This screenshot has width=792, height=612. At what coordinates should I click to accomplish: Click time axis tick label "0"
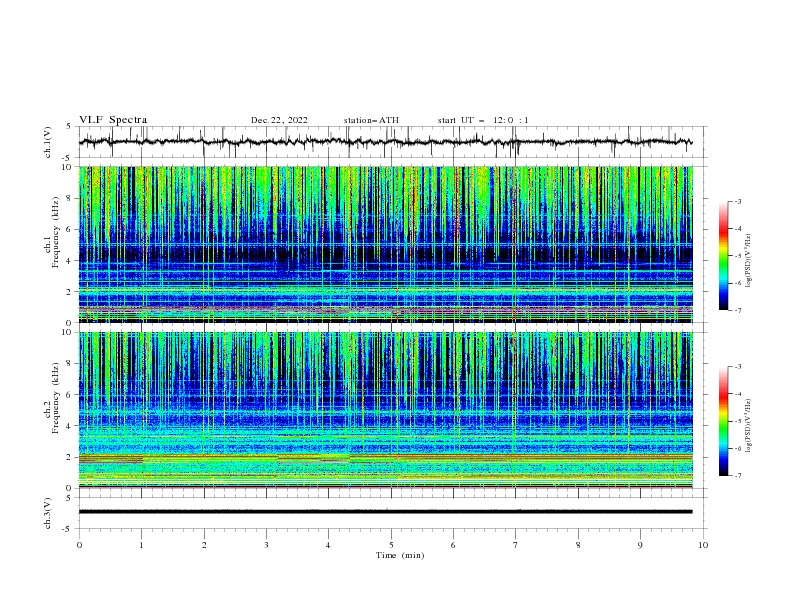[79, 545]
